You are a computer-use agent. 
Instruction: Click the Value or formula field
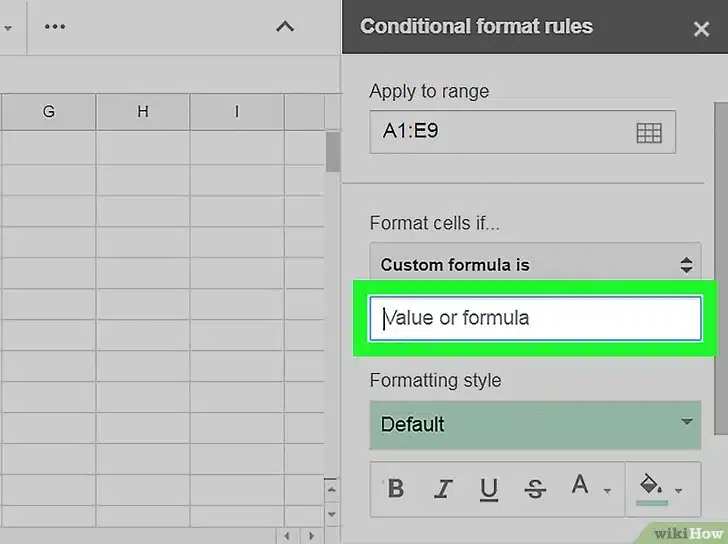coord(536,319)
